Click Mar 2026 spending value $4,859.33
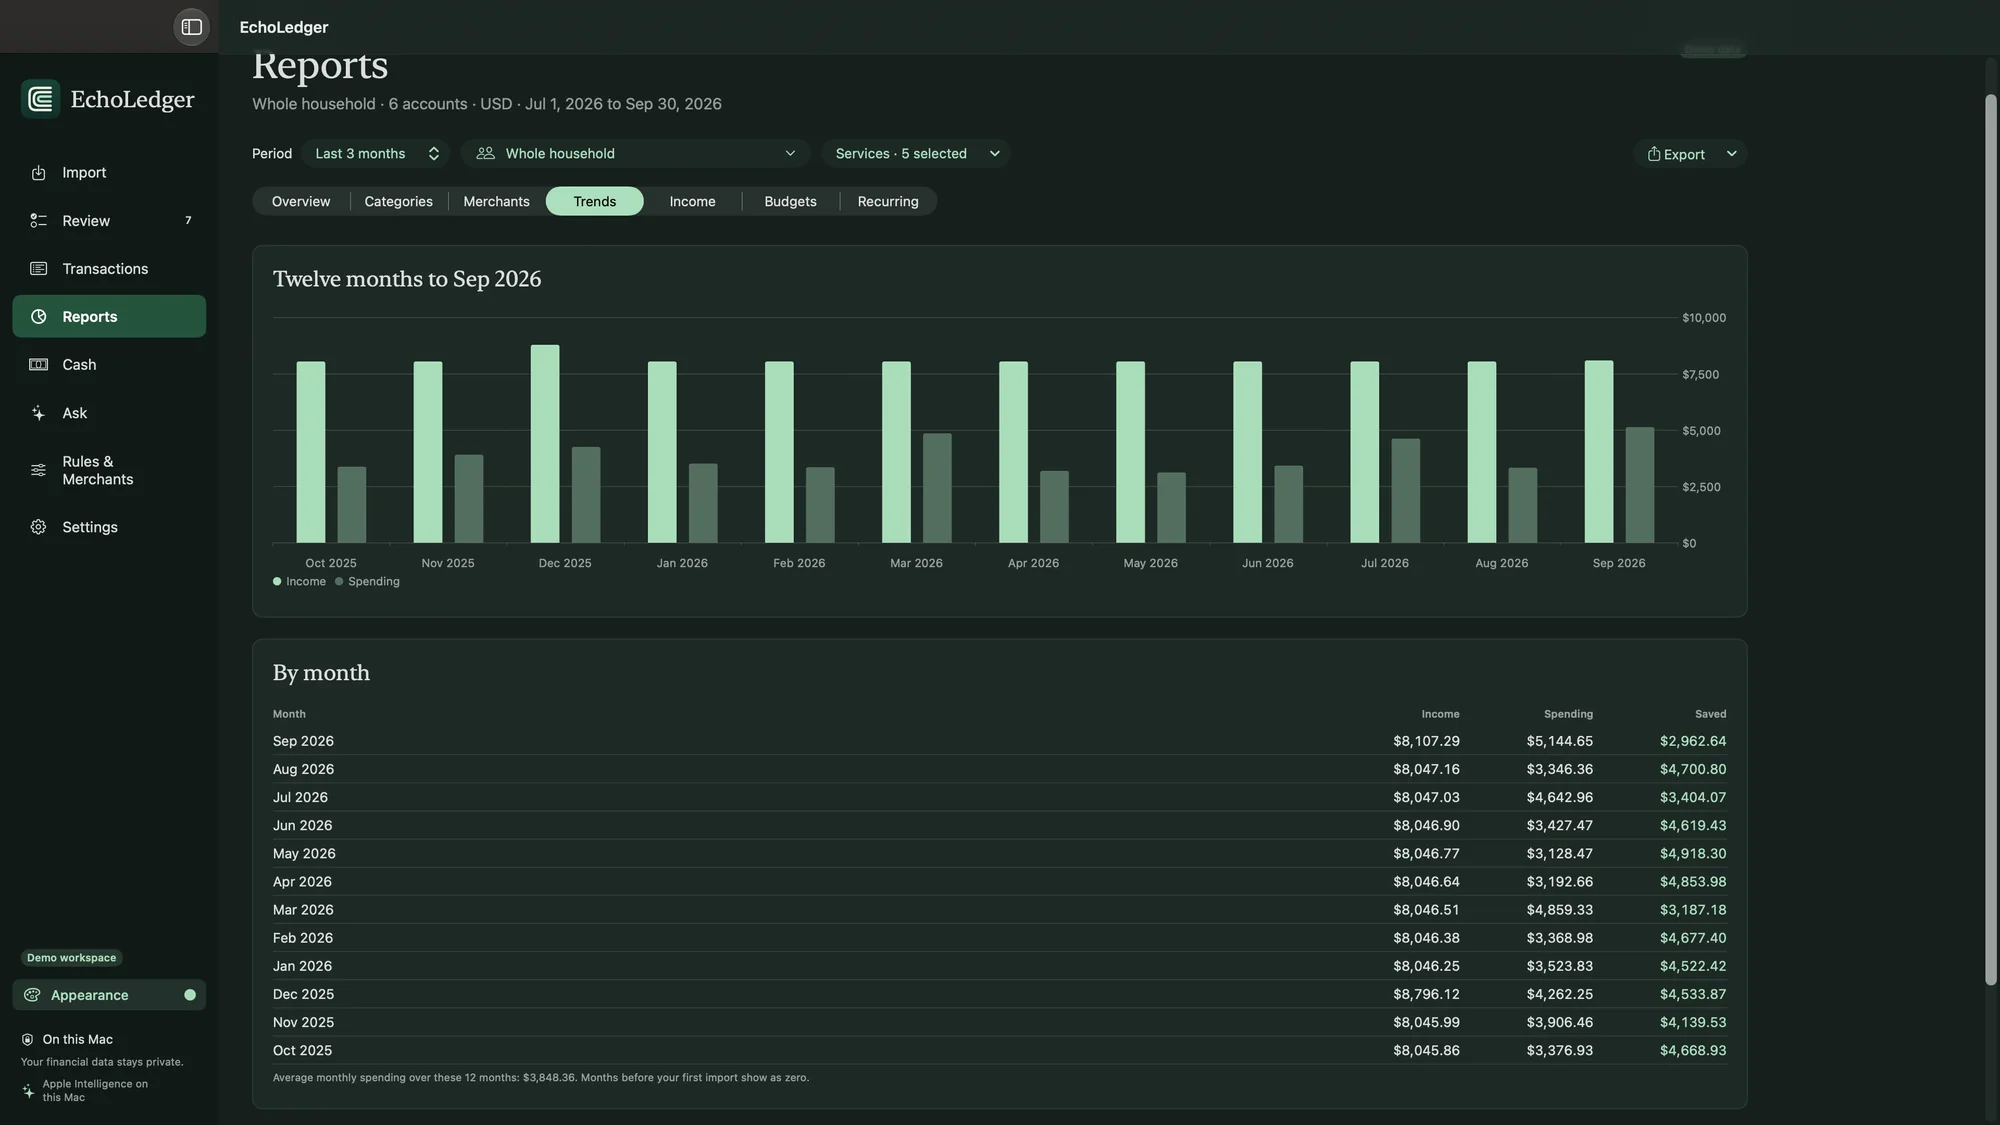2000x1125 pixels. [1559, 910]
